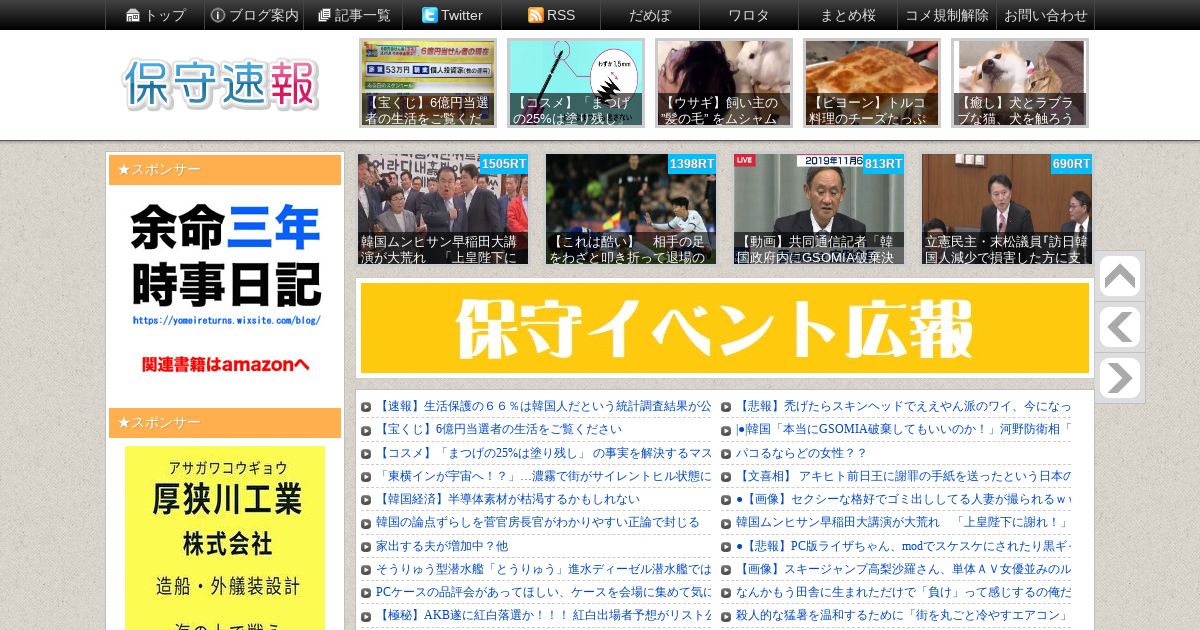Open 【画像】セクシーな格好でゴミ出し headline
Image resolution: width=1200 pixels, height=630 pixels.
903,499
